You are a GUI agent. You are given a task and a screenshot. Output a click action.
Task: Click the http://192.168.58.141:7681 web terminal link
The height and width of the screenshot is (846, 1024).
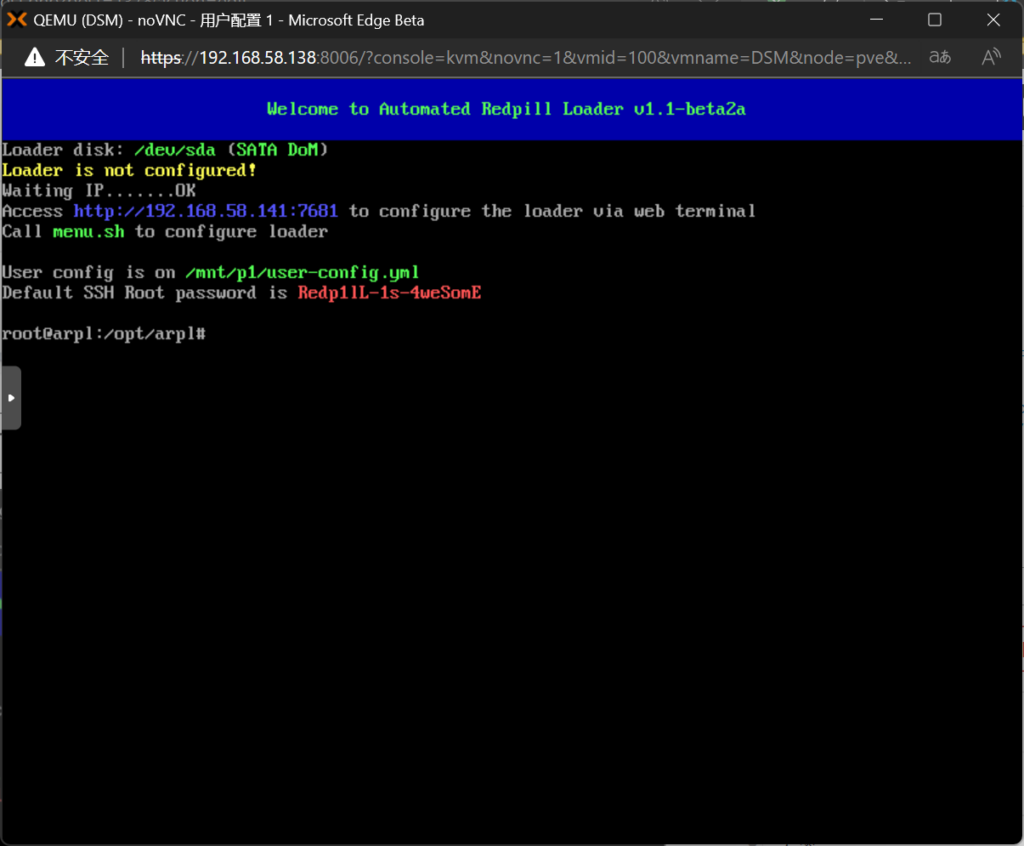pos(205,211)
